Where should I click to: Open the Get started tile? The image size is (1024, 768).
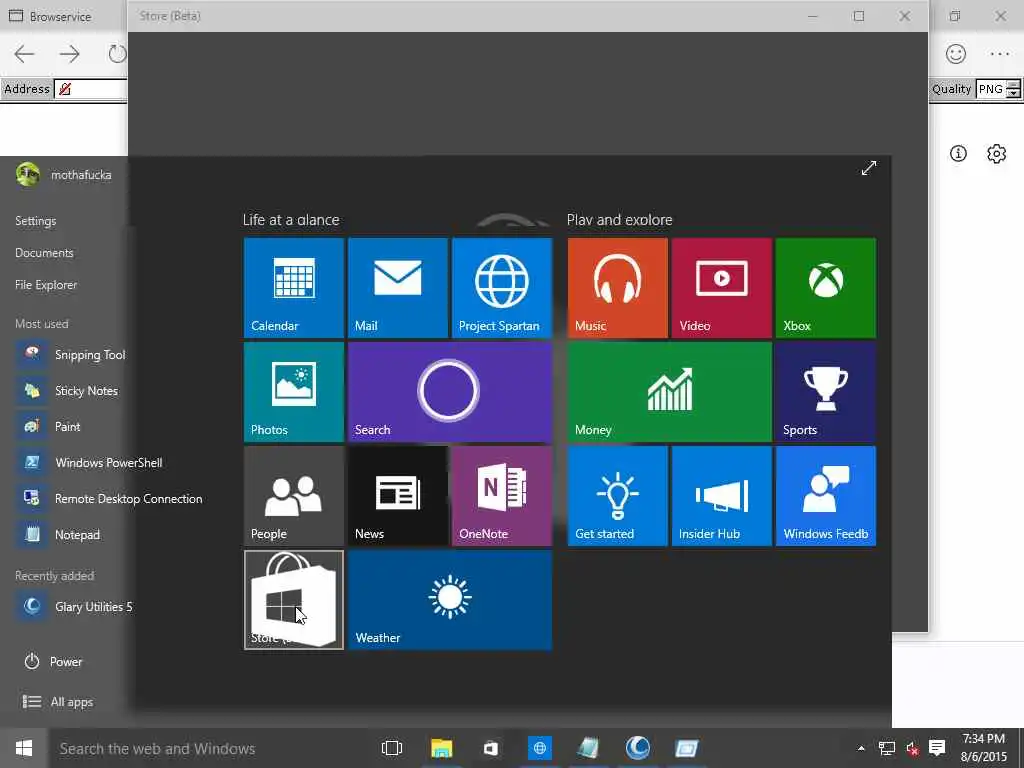click(x=618, y=496)
